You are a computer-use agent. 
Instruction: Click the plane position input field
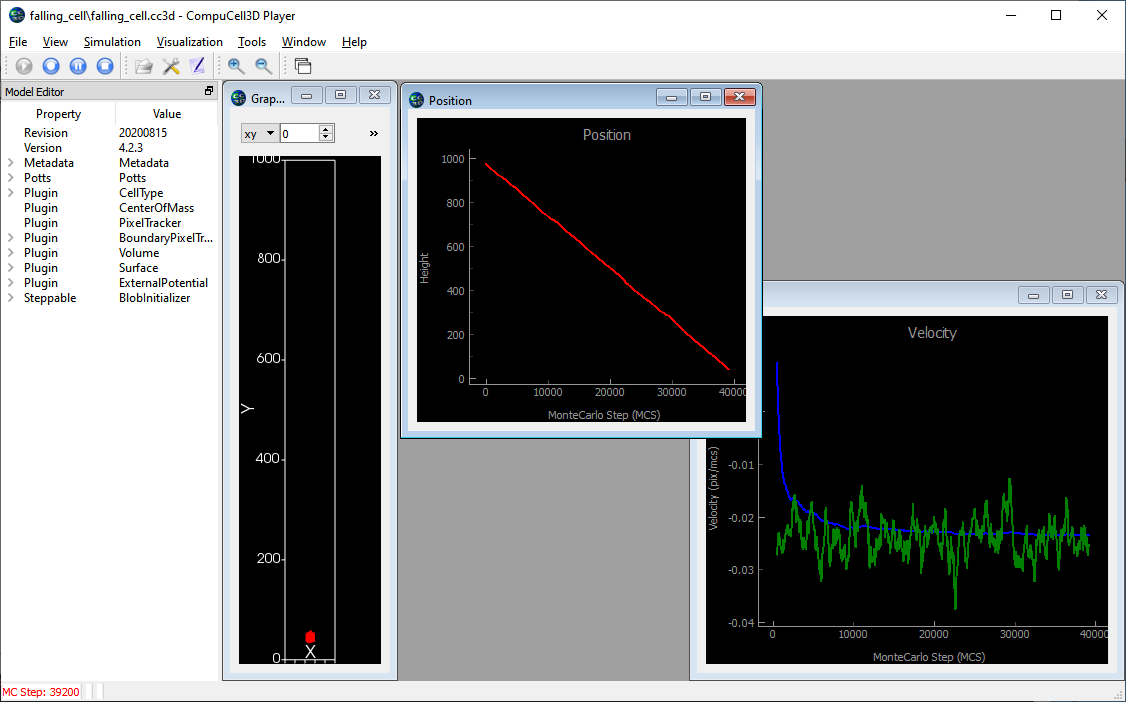pyautogui.click(x=299, y=133)
